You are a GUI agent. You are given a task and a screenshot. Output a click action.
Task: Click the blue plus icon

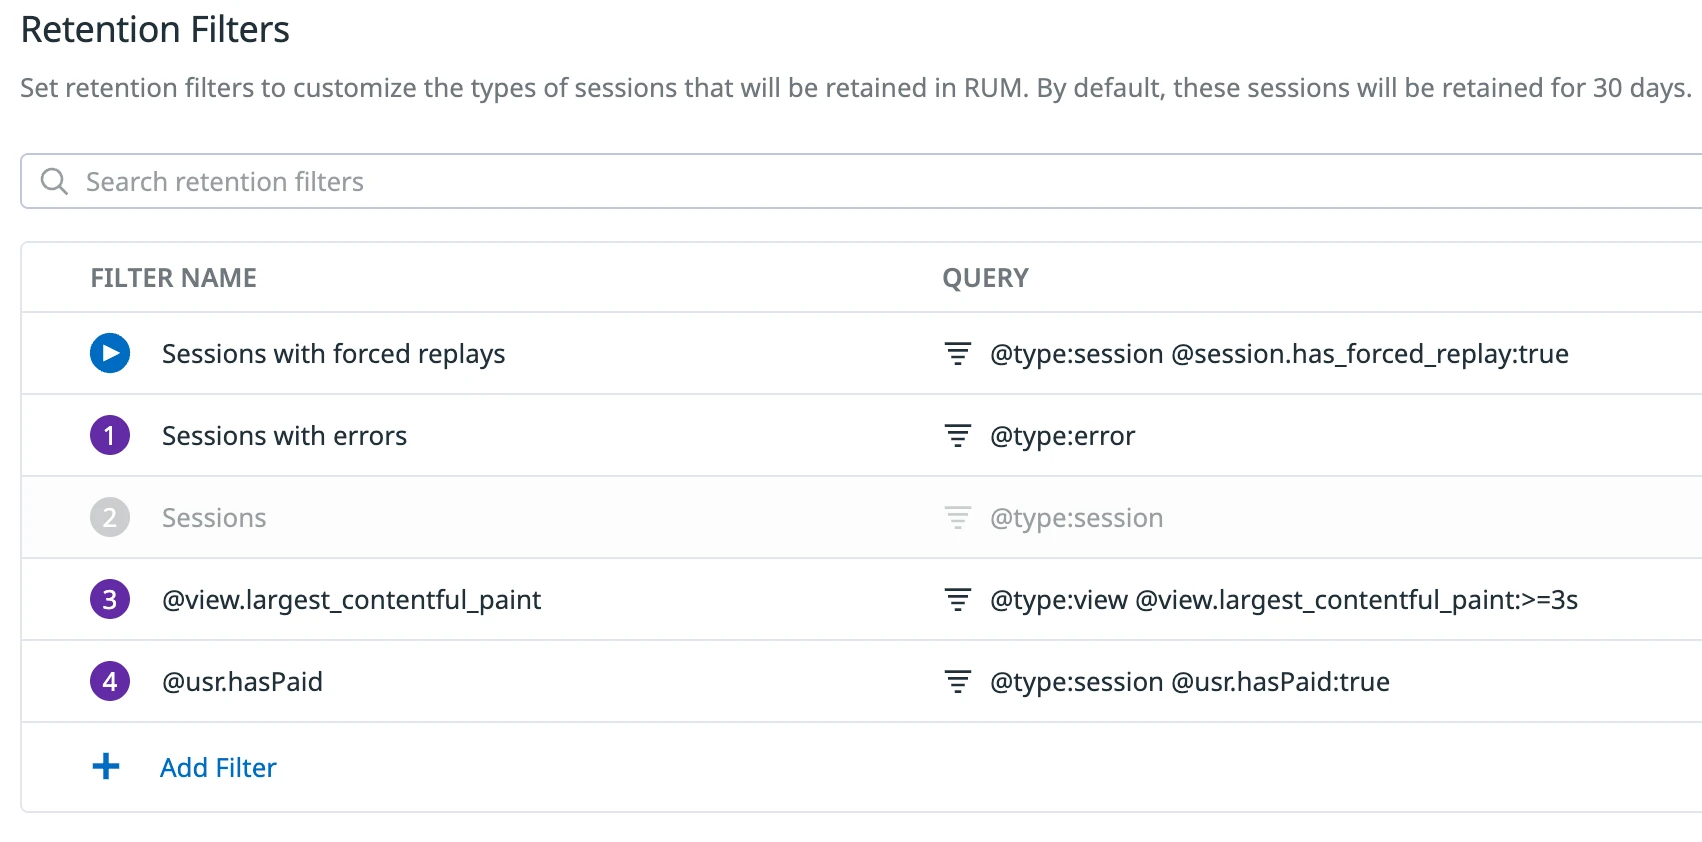click(x=106, y=767)
